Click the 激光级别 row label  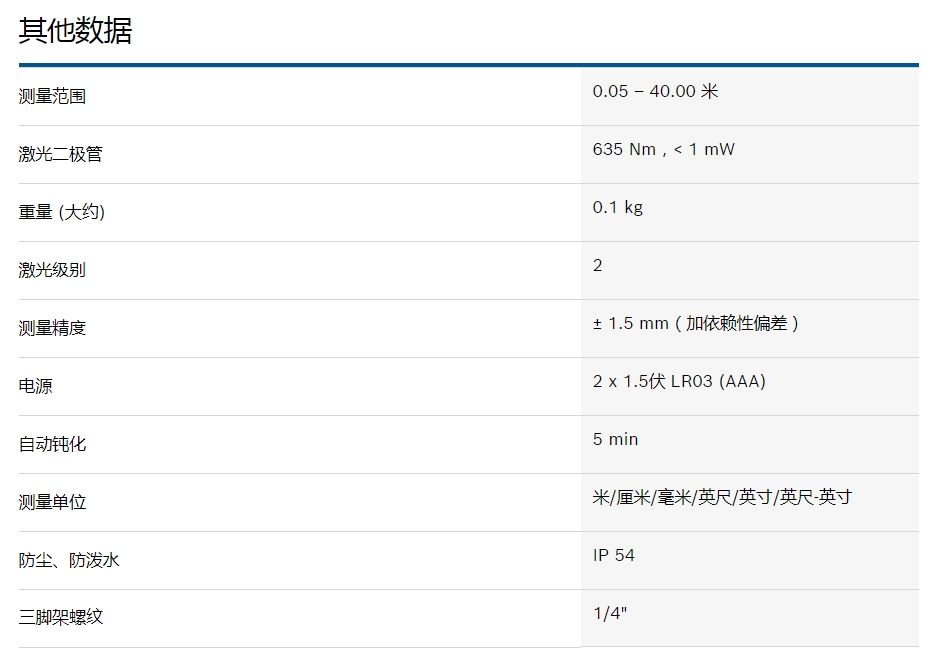click(x=52, y=271)
